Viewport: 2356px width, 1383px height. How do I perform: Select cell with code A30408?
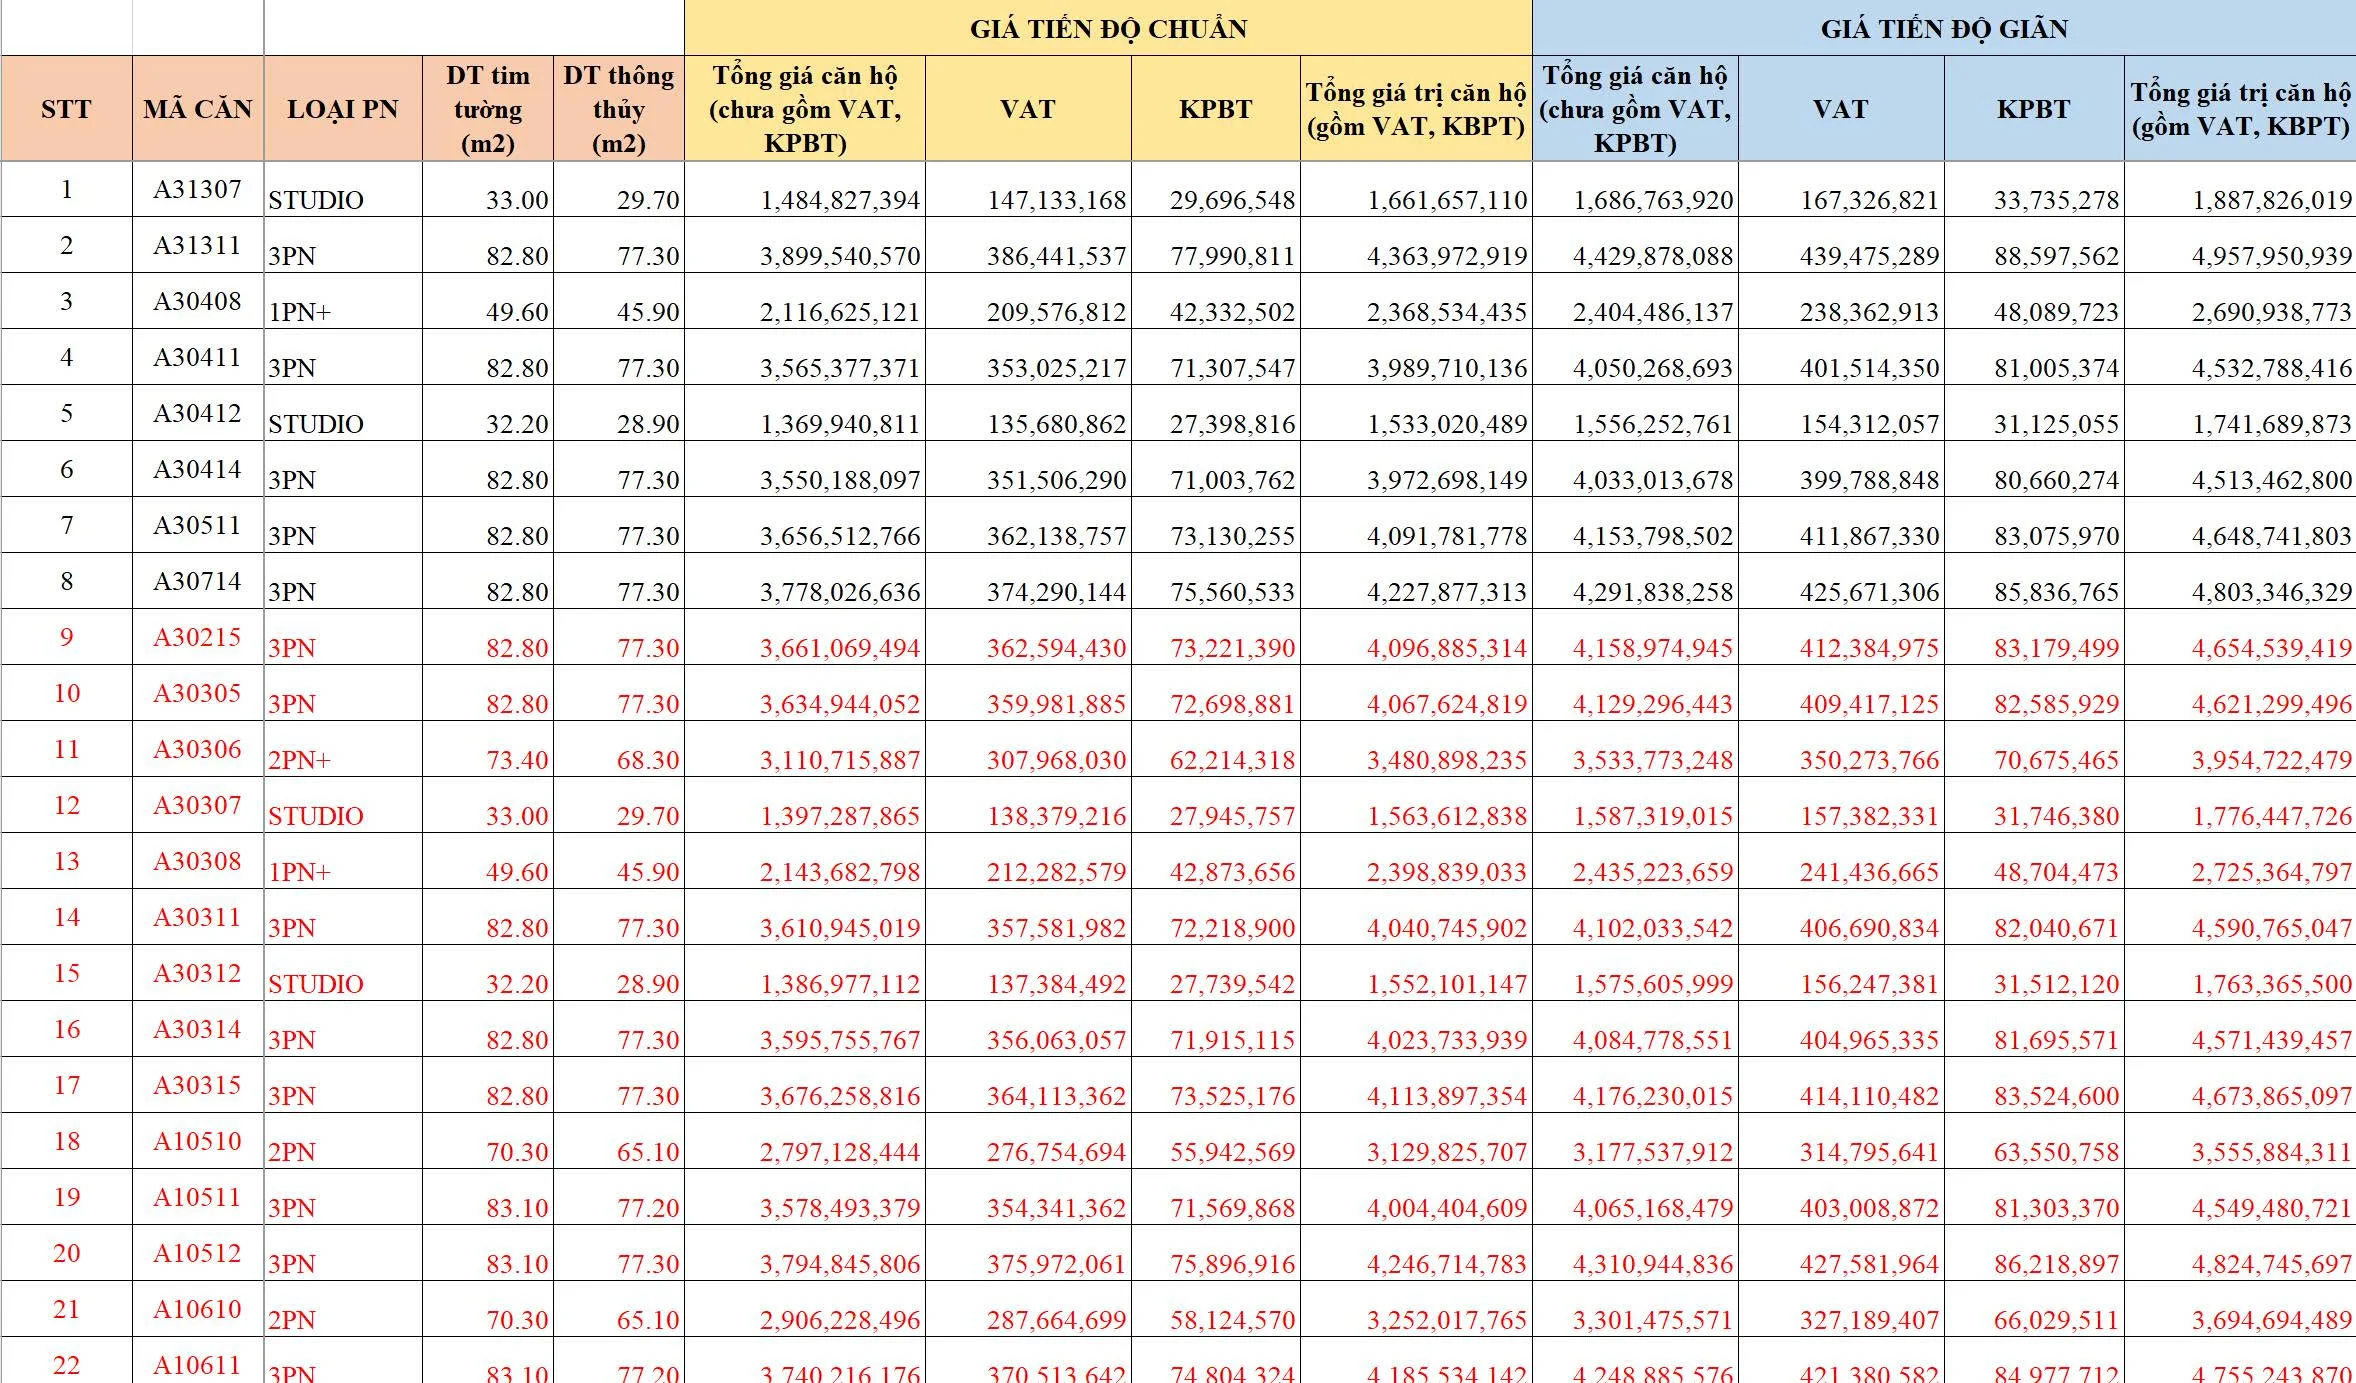pos(198,301)
